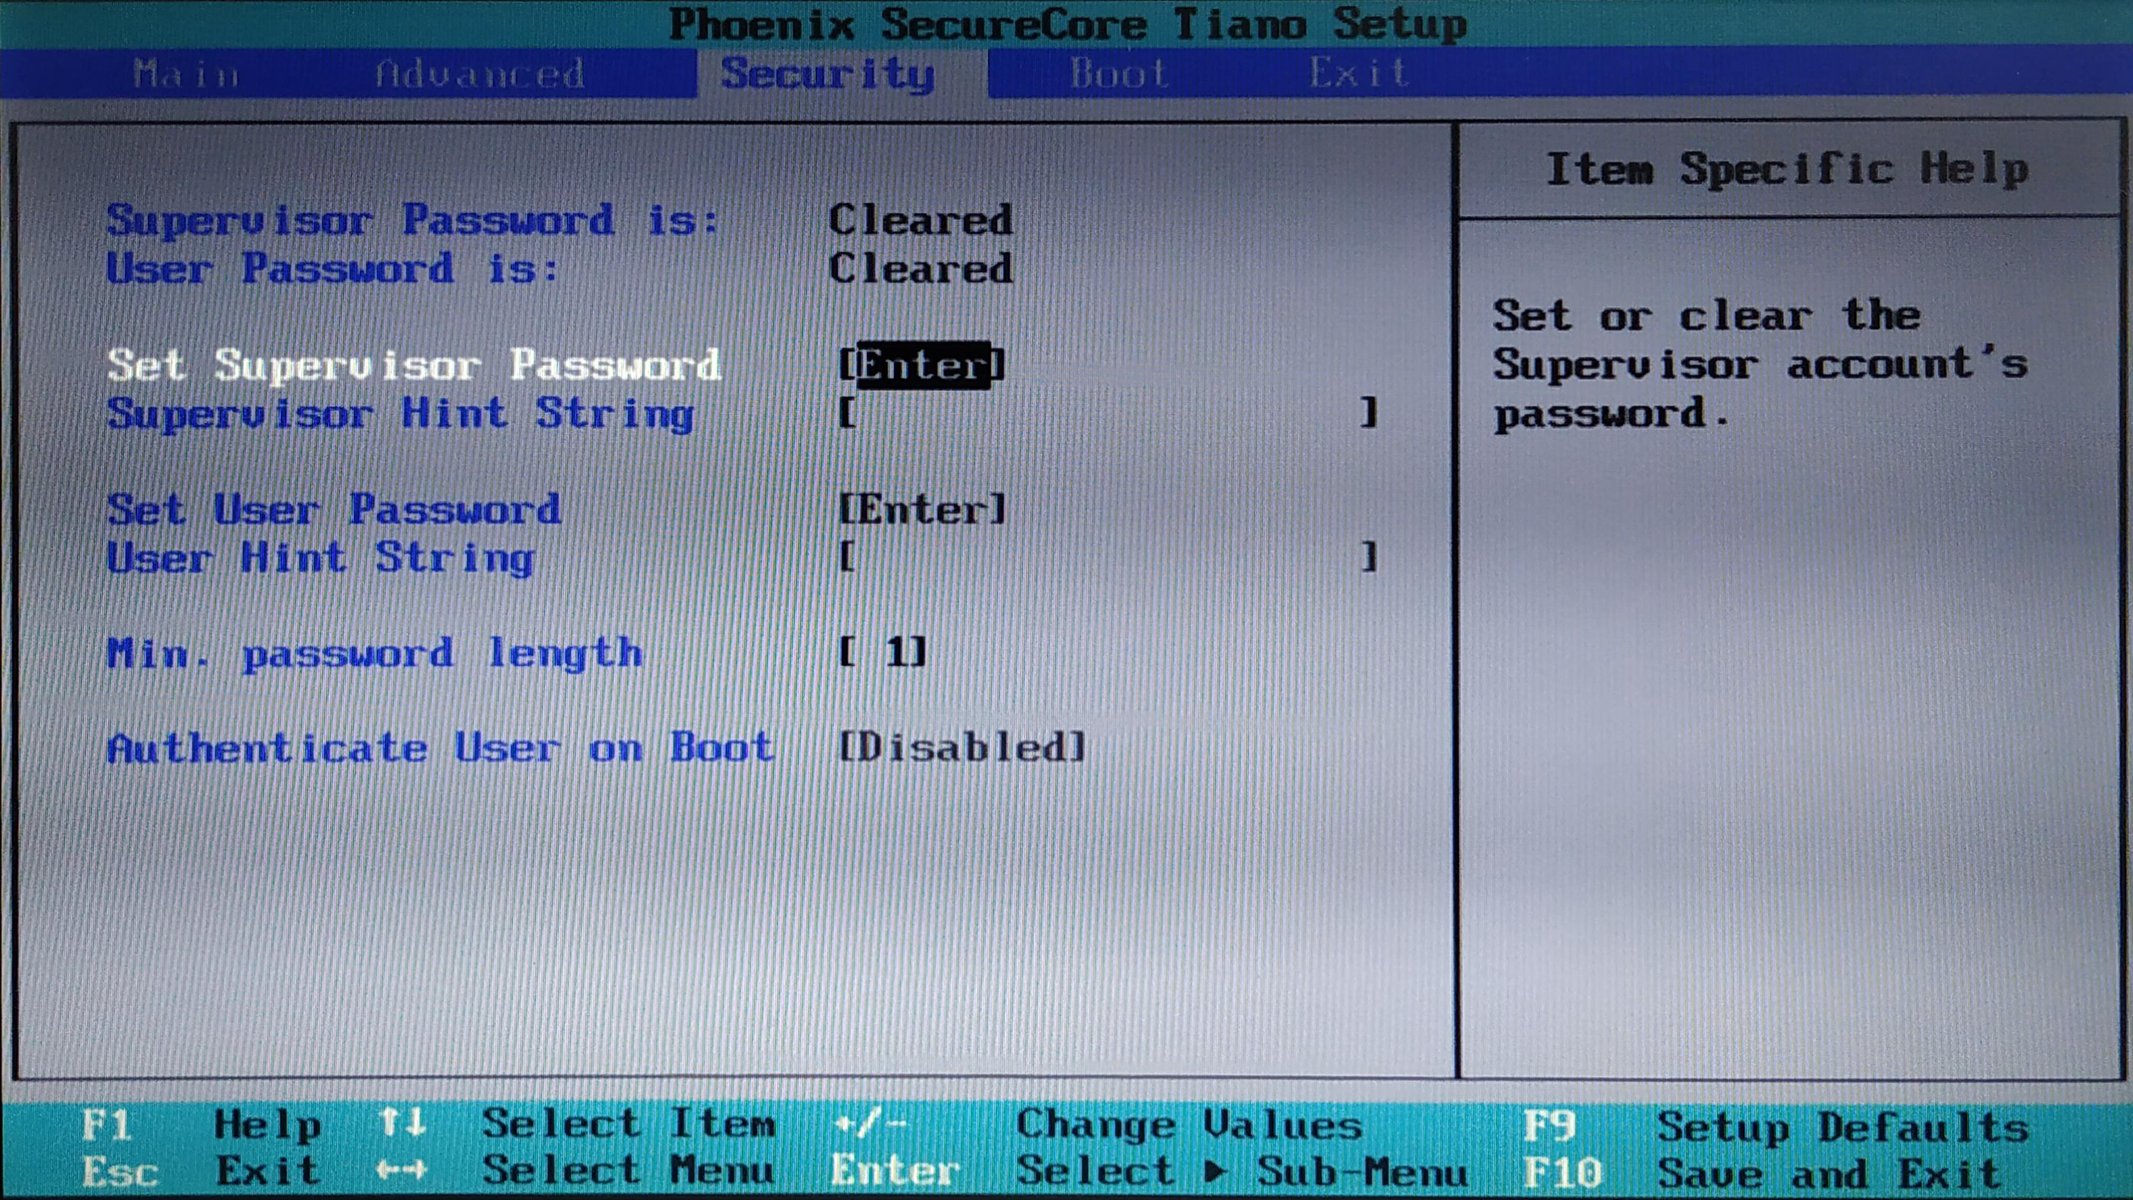Click Supervisor Hint String label

[x=401, y=414]
